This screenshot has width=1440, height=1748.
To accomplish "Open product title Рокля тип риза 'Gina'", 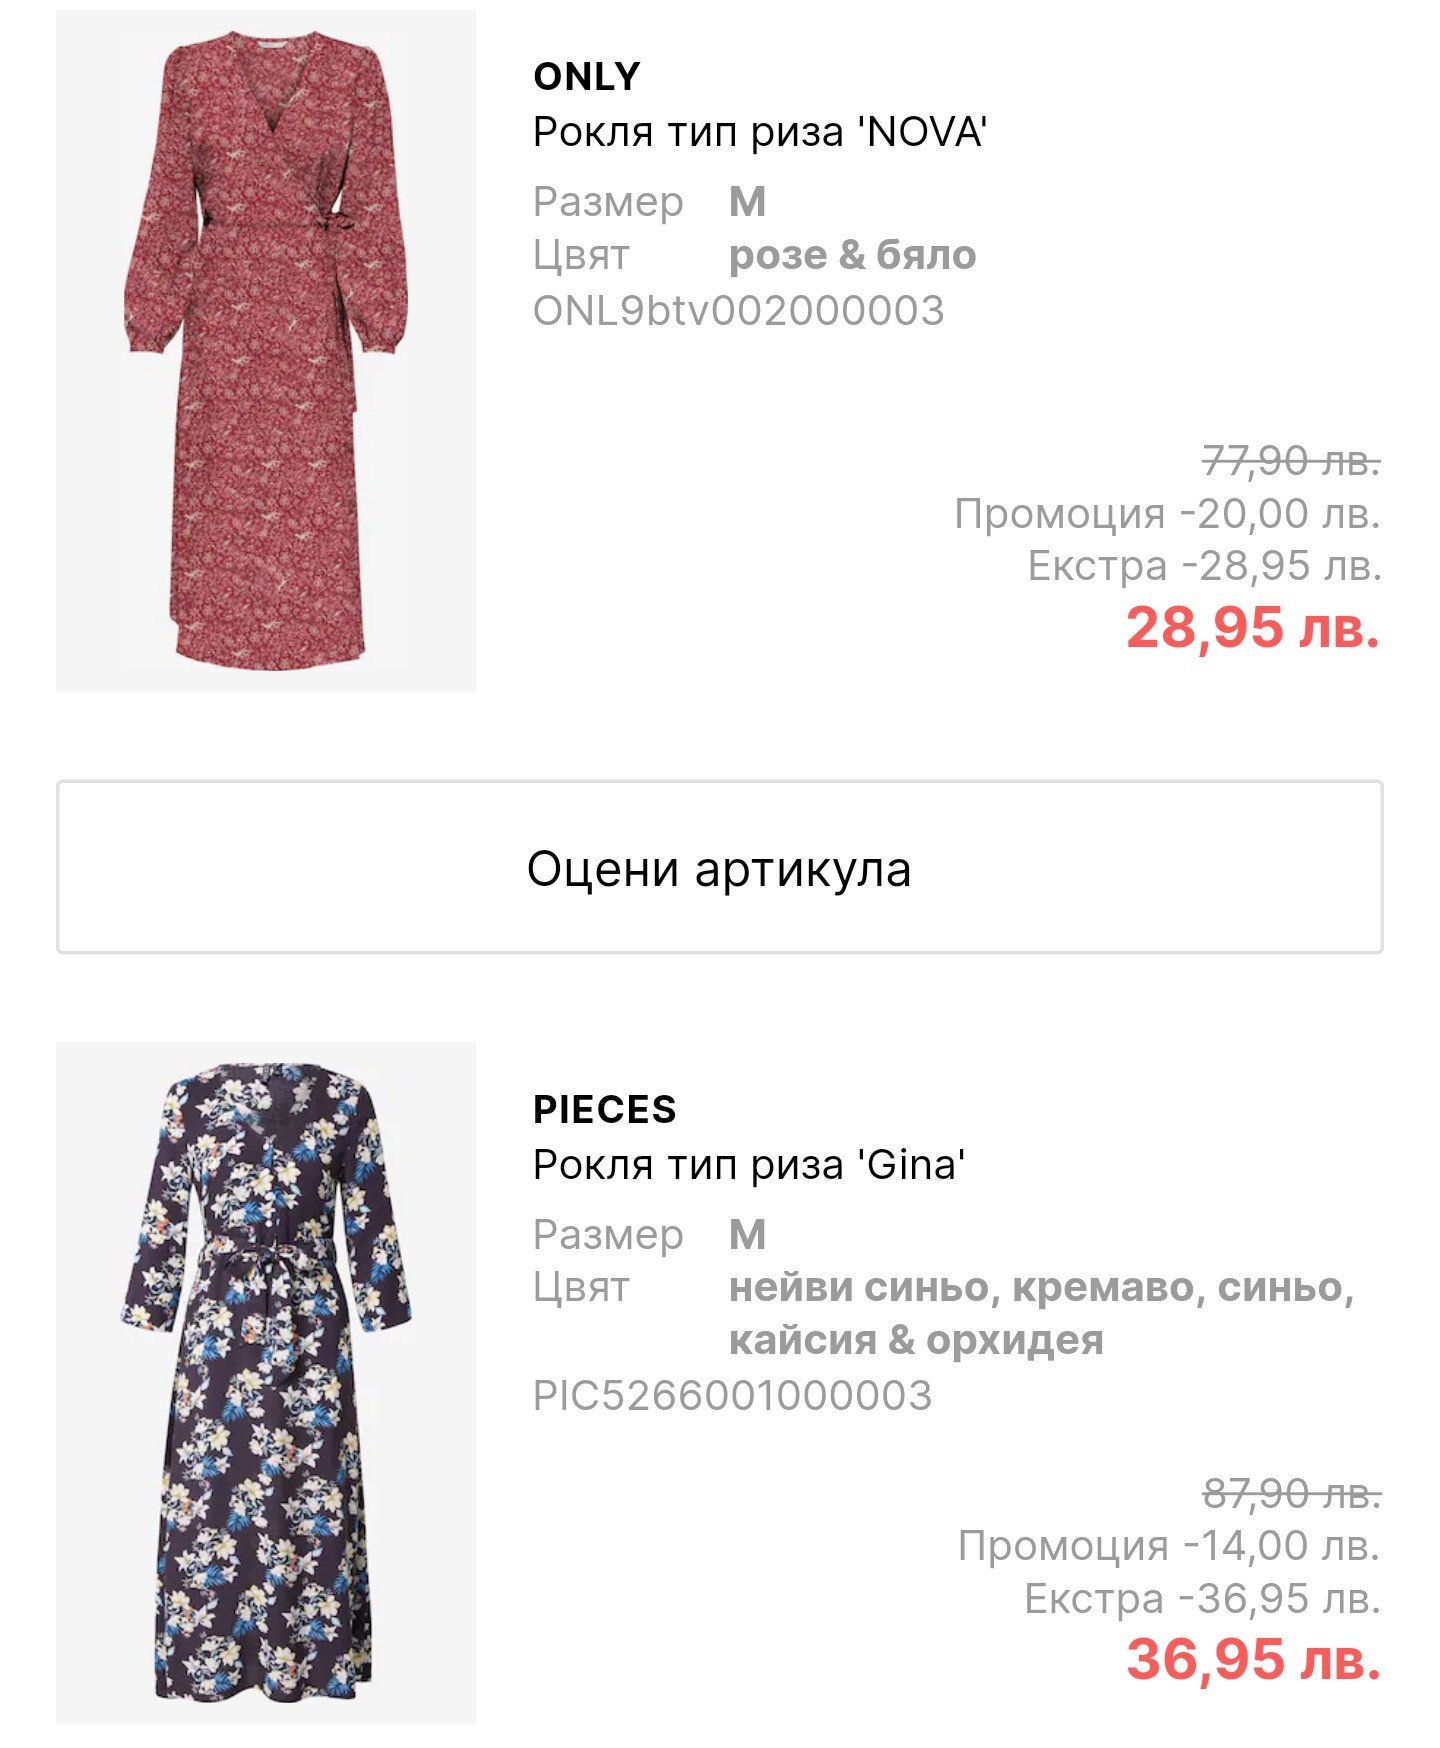I will click(749, 1165).
